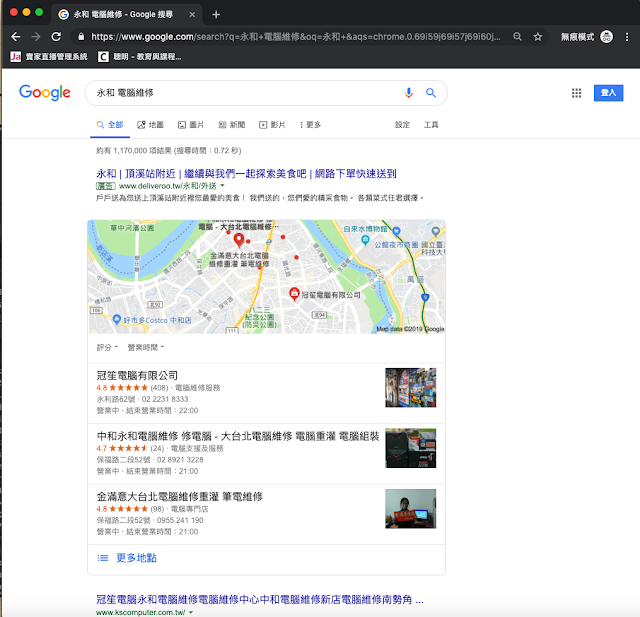Expand the 評分 rating filter
The width and height of the screenshot is (640, 617).
tap(107, 347)
